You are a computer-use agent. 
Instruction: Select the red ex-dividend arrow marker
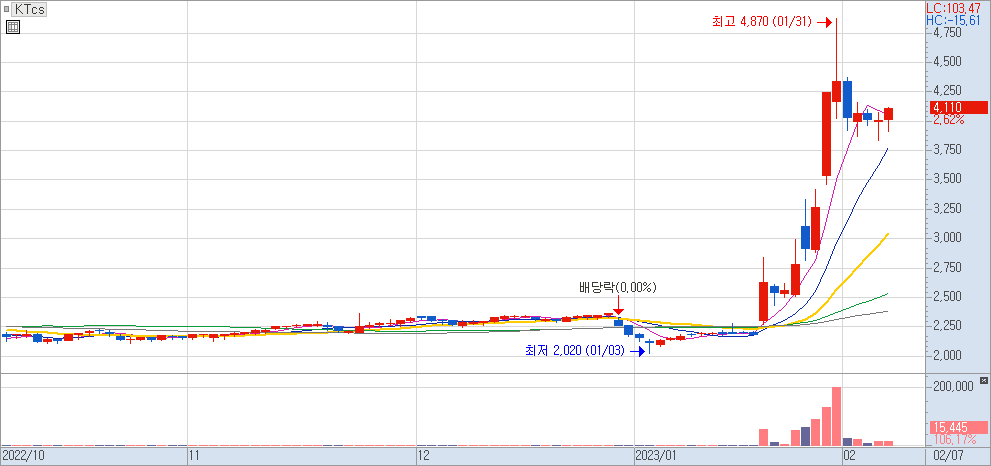[618, 307]
